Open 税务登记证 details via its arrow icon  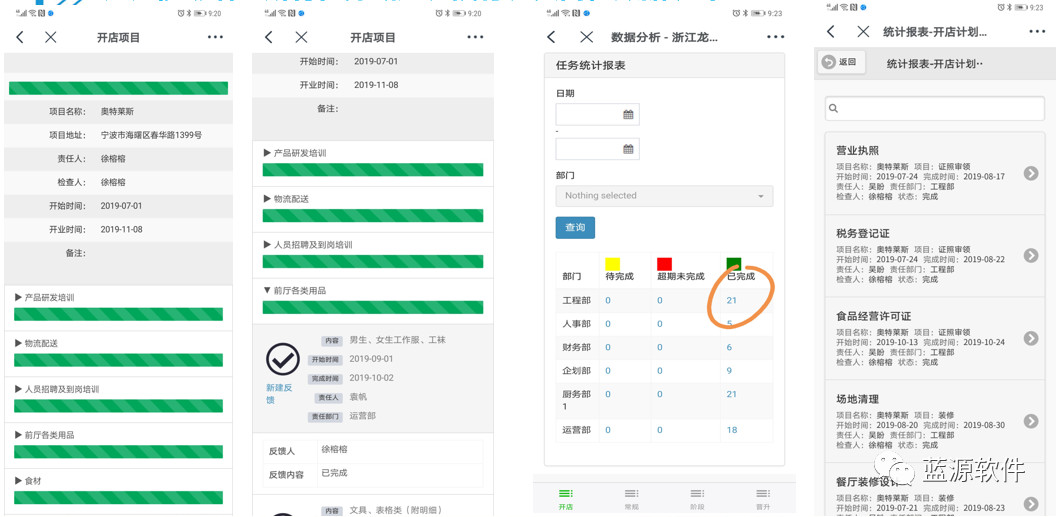pos(1030,256)
